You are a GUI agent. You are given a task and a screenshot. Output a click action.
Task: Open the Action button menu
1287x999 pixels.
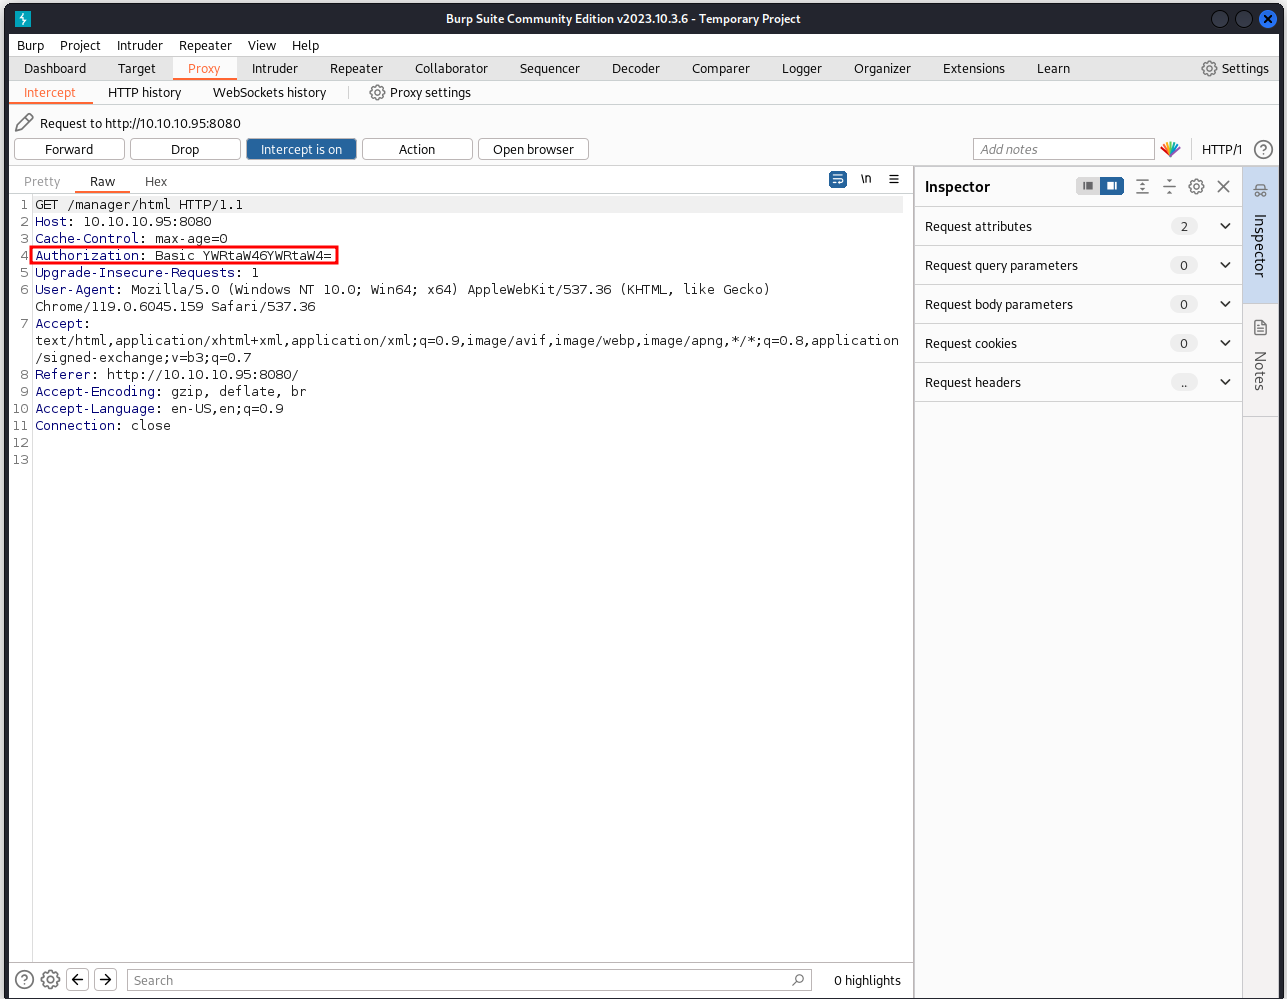pyautogui.click(x=417, y=149)
